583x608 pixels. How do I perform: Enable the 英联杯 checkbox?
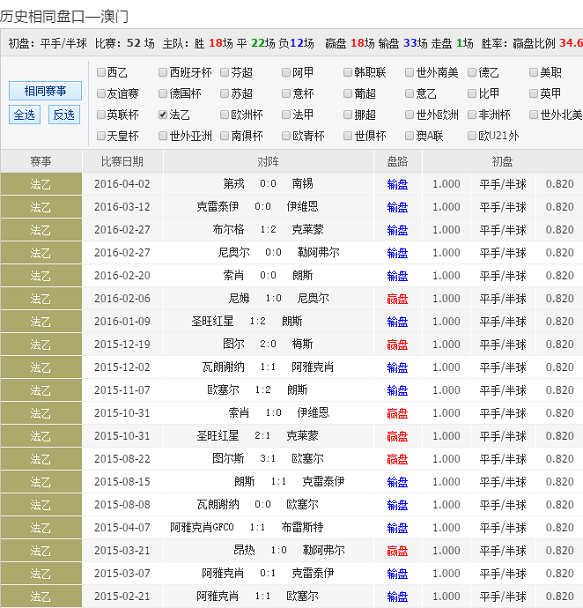coord(101,114)
